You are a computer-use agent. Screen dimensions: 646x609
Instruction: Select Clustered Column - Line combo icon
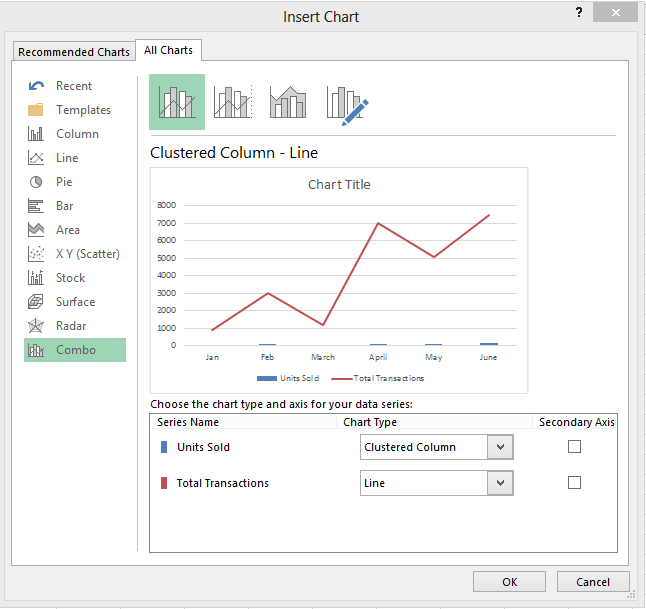tap(177, 102)
